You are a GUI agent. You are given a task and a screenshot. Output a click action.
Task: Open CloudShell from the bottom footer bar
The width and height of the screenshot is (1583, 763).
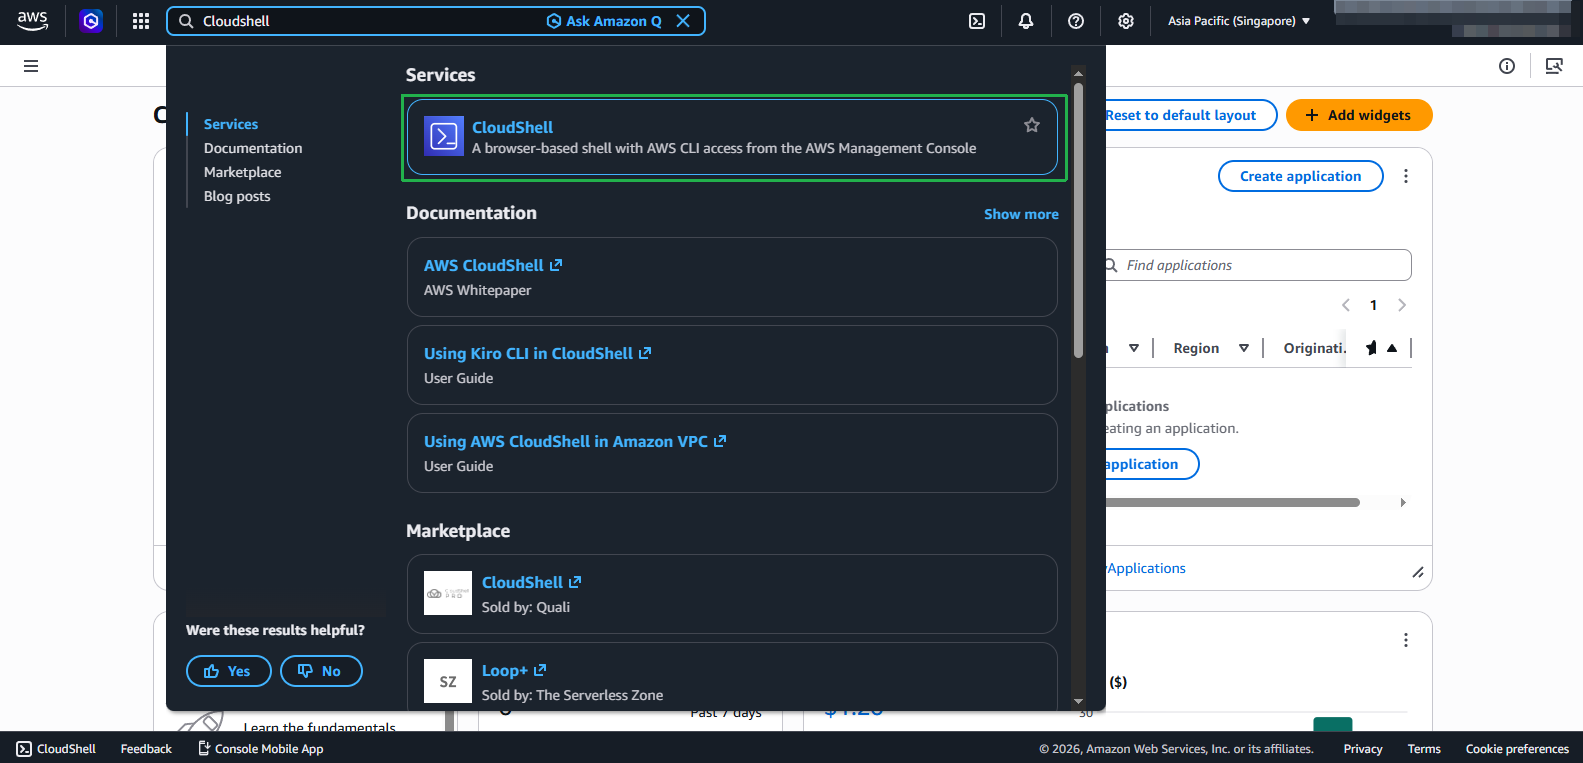(x=56, y=749)
